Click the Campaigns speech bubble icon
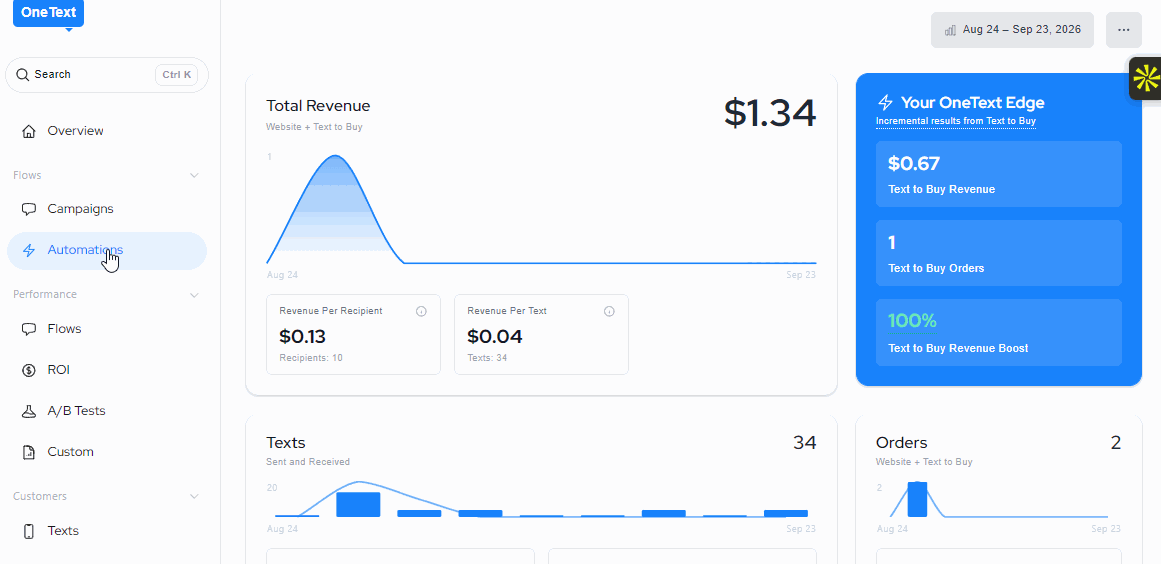 pos(29,209)
